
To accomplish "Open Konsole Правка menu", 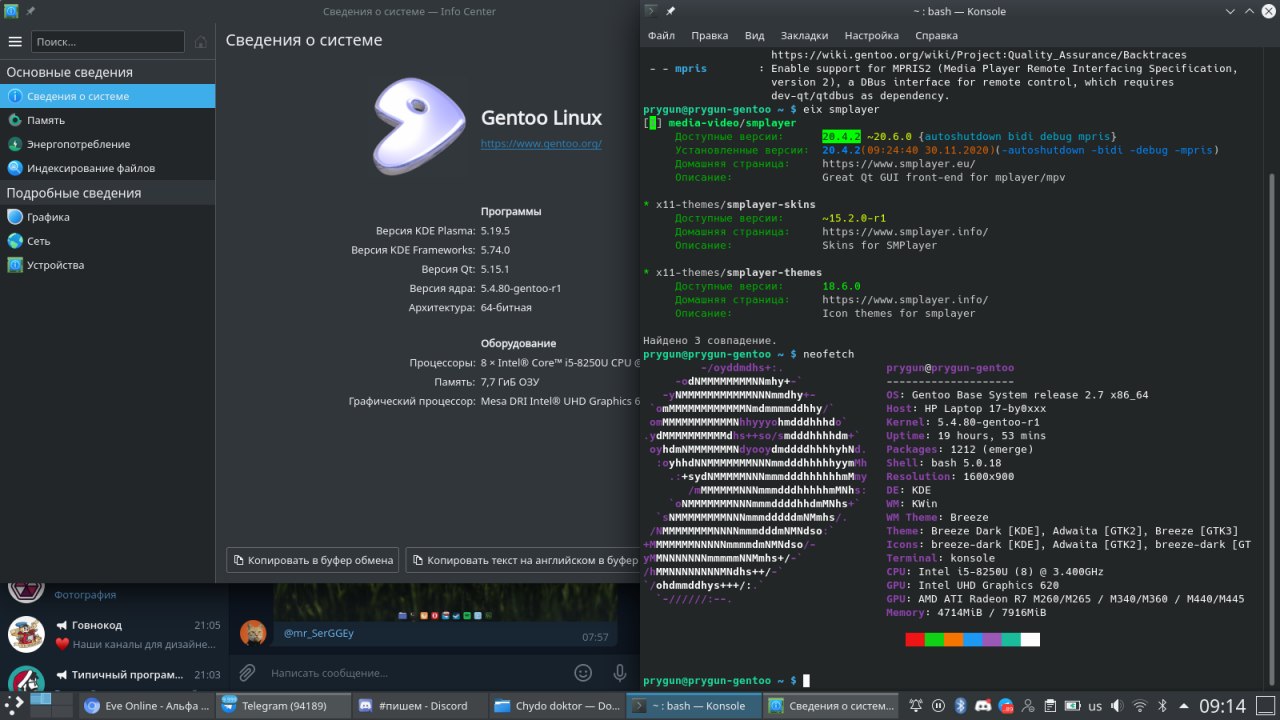I will tap(709, 35).
